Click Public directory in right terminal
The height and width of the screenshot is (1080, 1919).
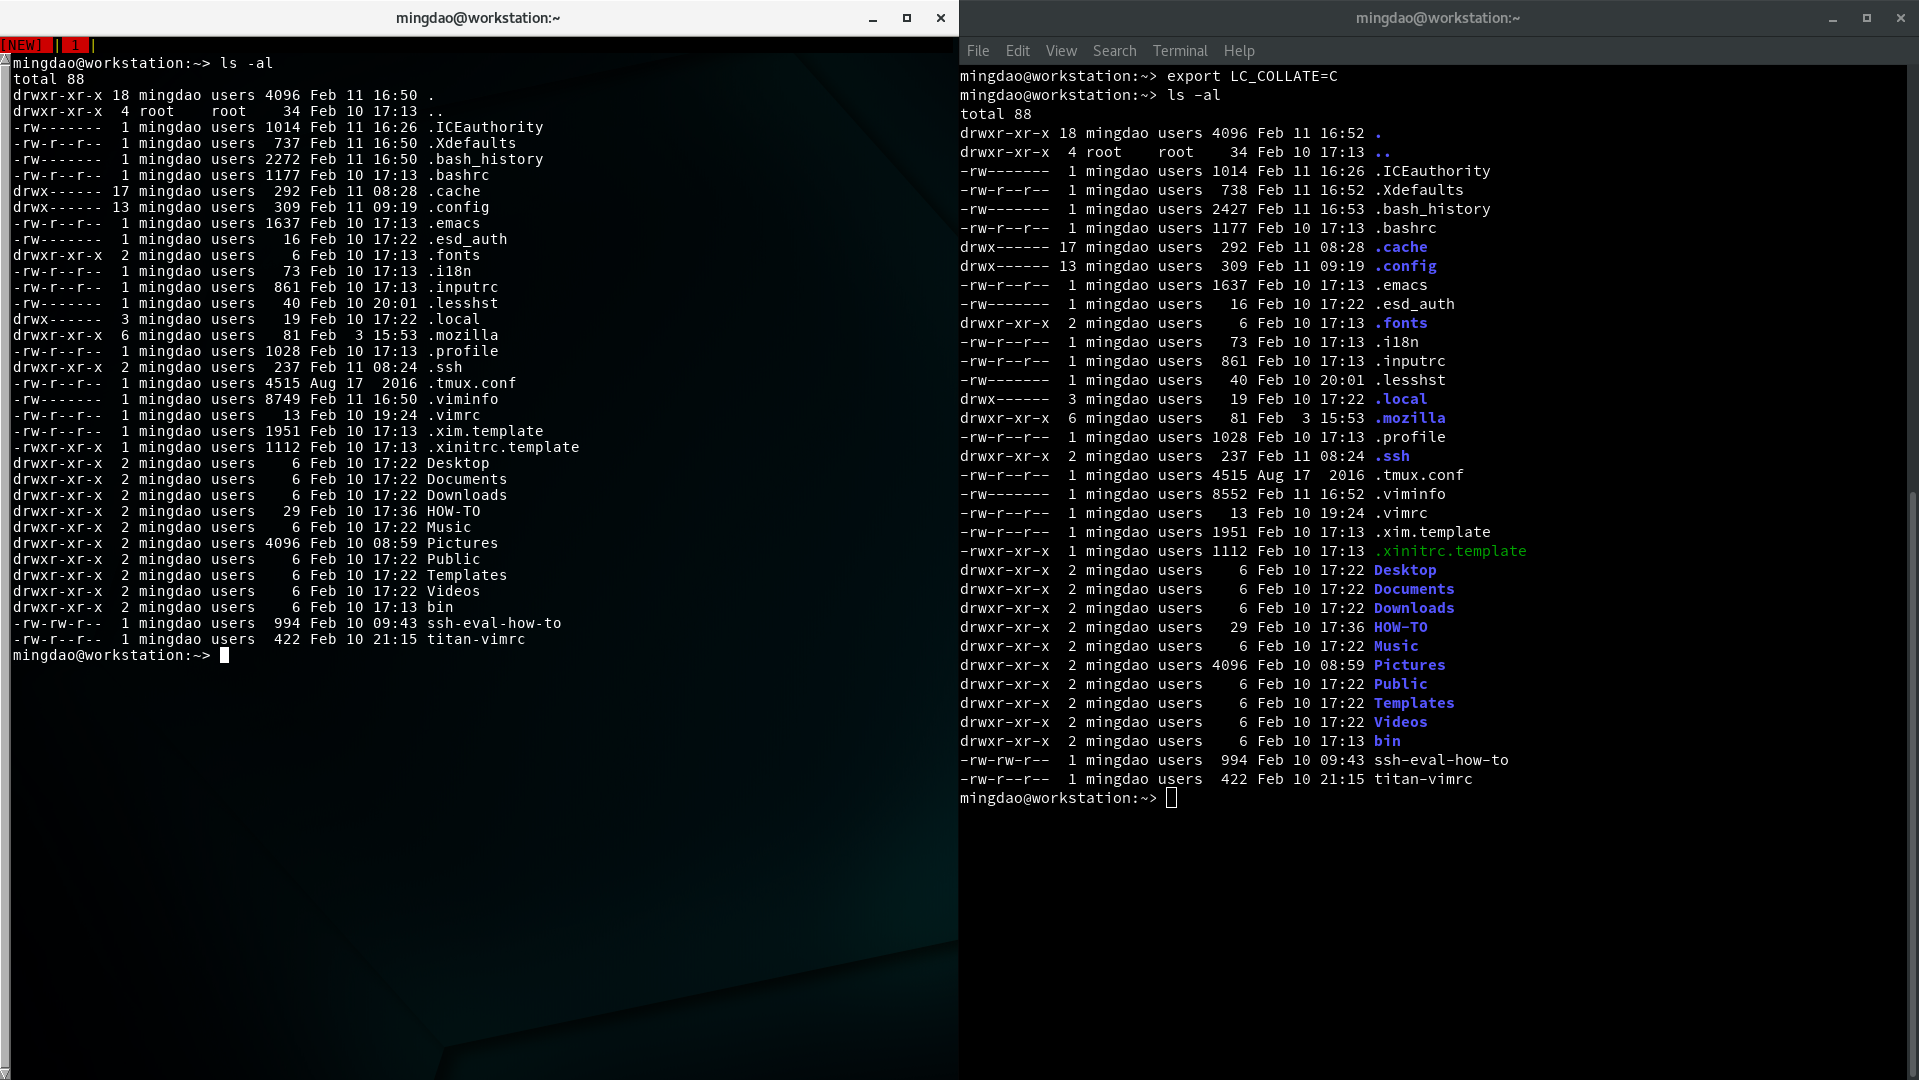1400,684
